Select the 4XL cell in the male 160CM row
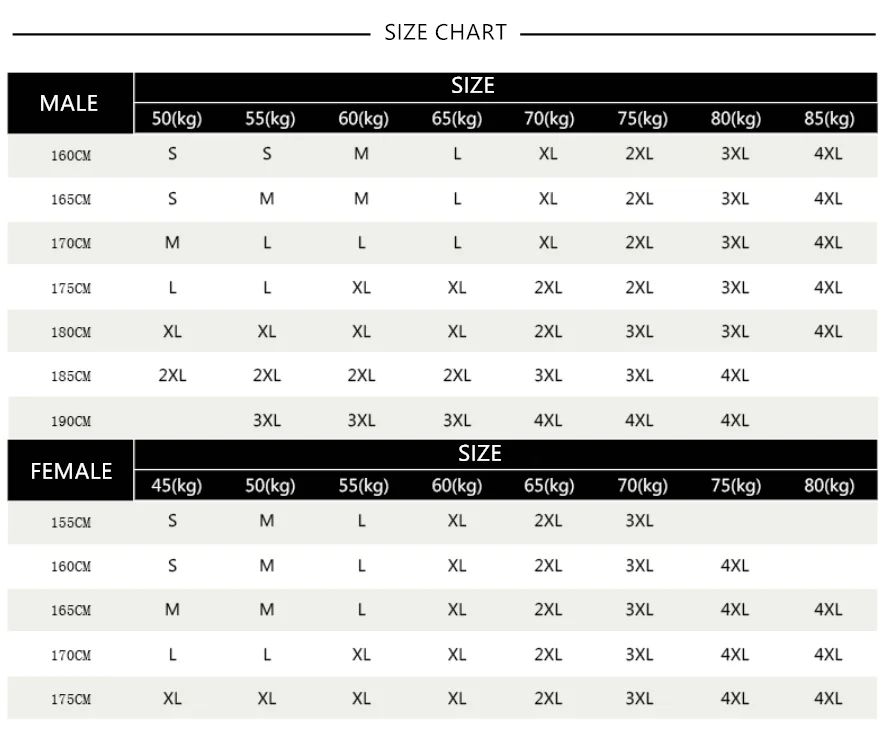 [828, 154]
